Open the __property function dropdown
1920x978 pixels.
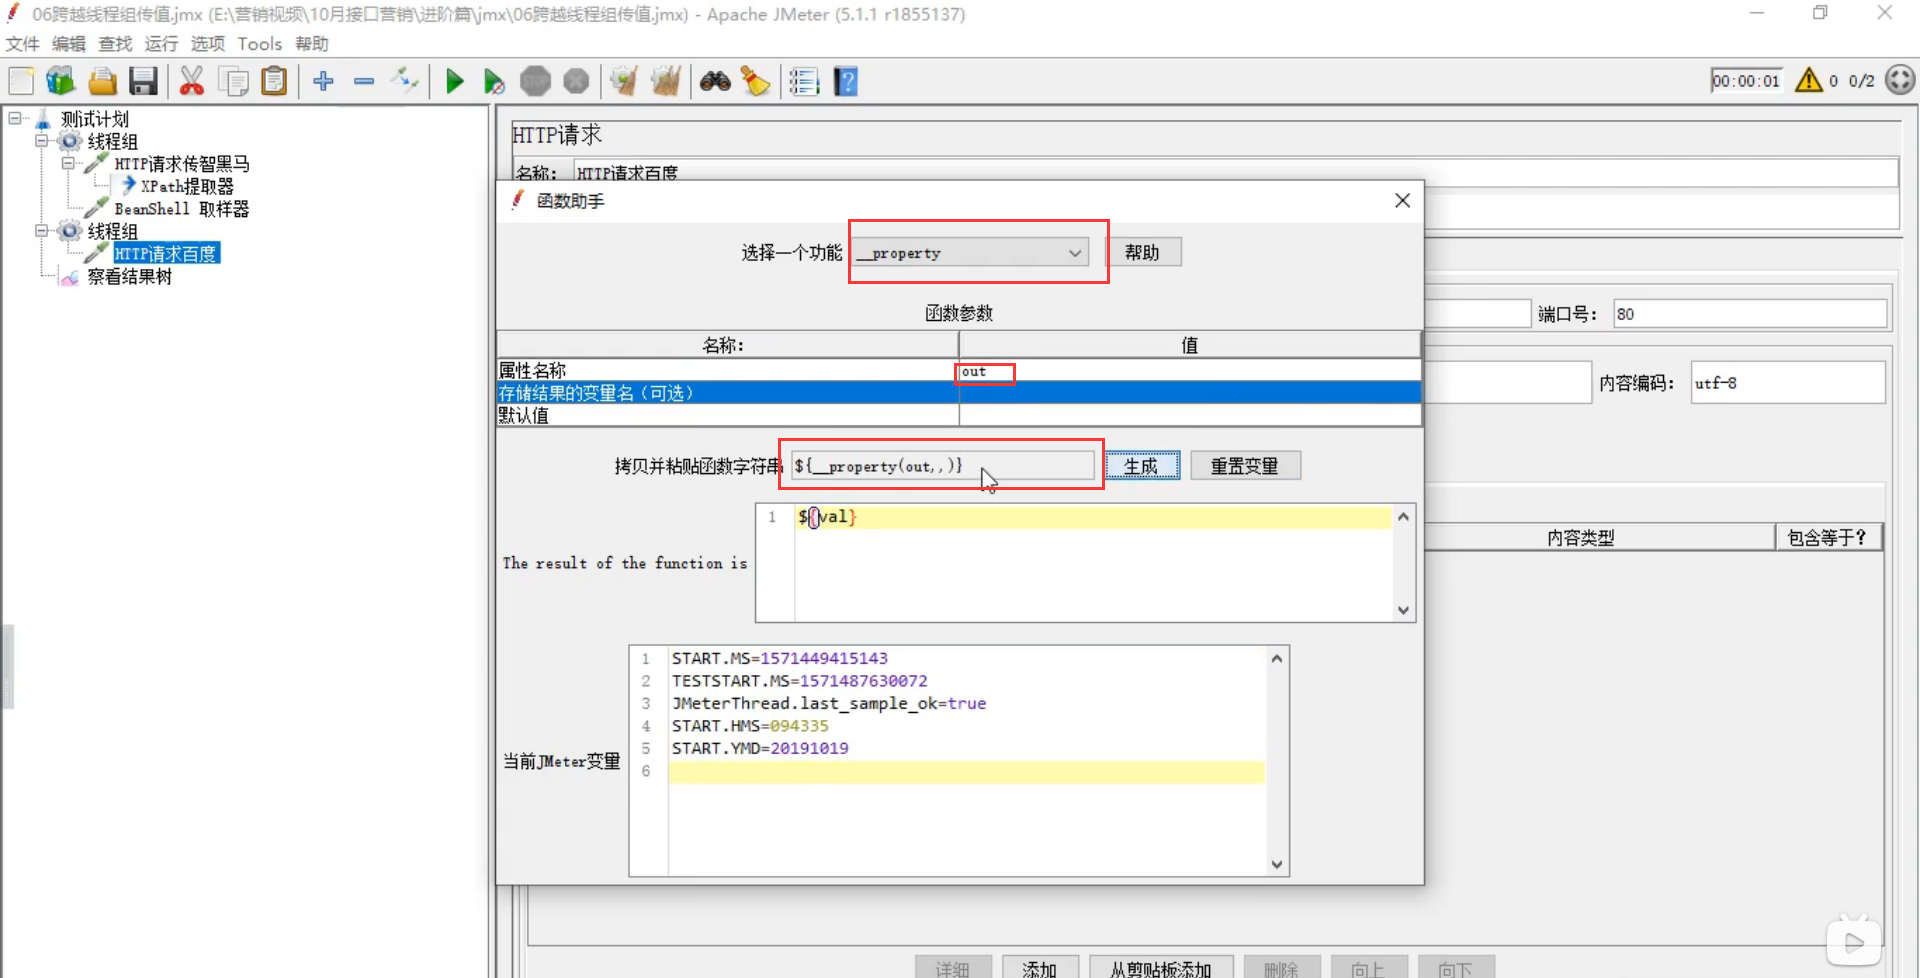pyautogui.click(x=970, y=253)
